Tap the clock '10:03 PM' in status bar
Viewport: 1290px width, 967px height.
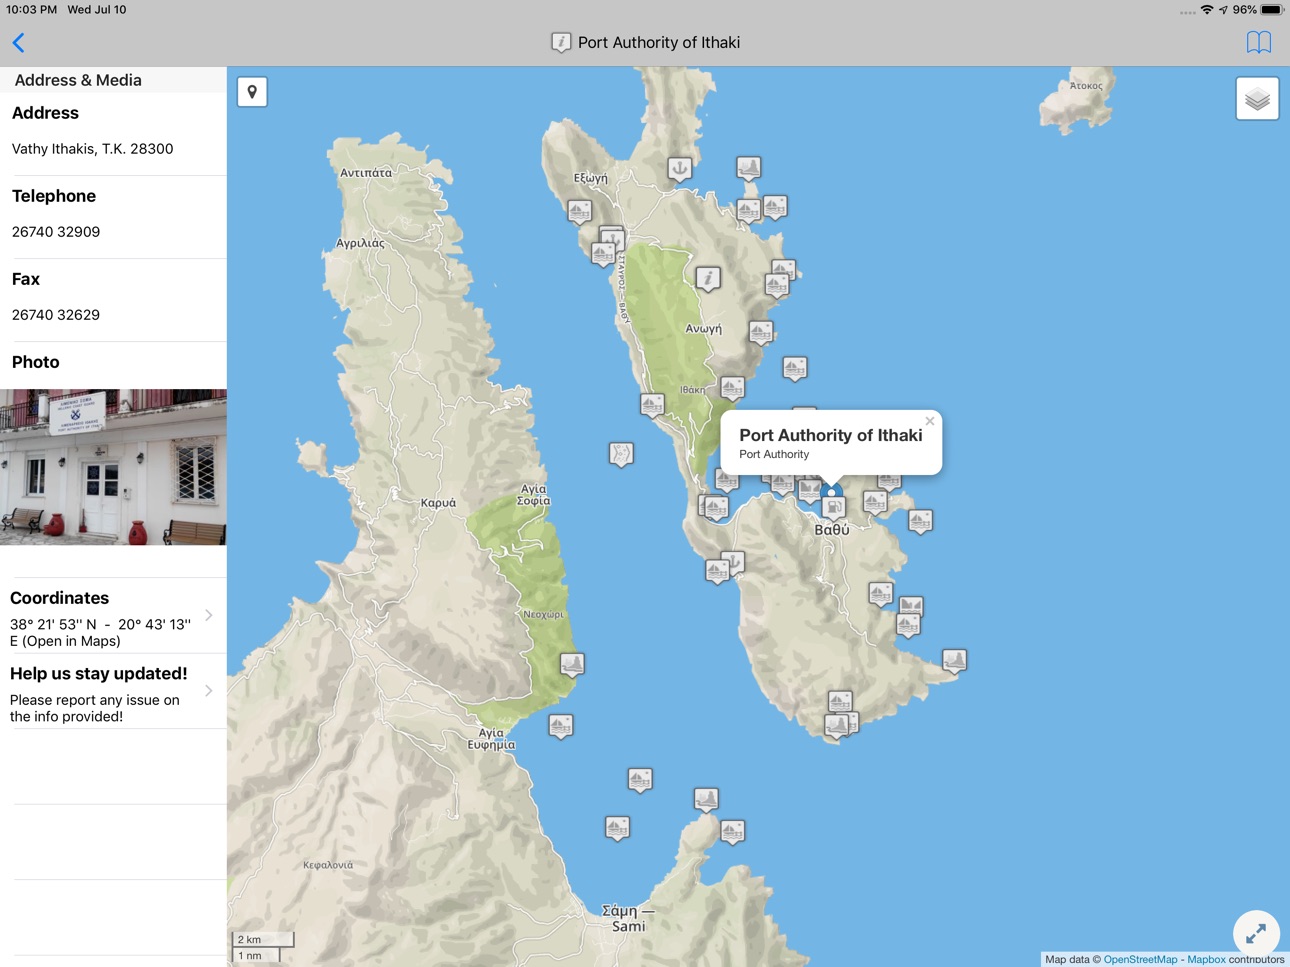(31, 9)
